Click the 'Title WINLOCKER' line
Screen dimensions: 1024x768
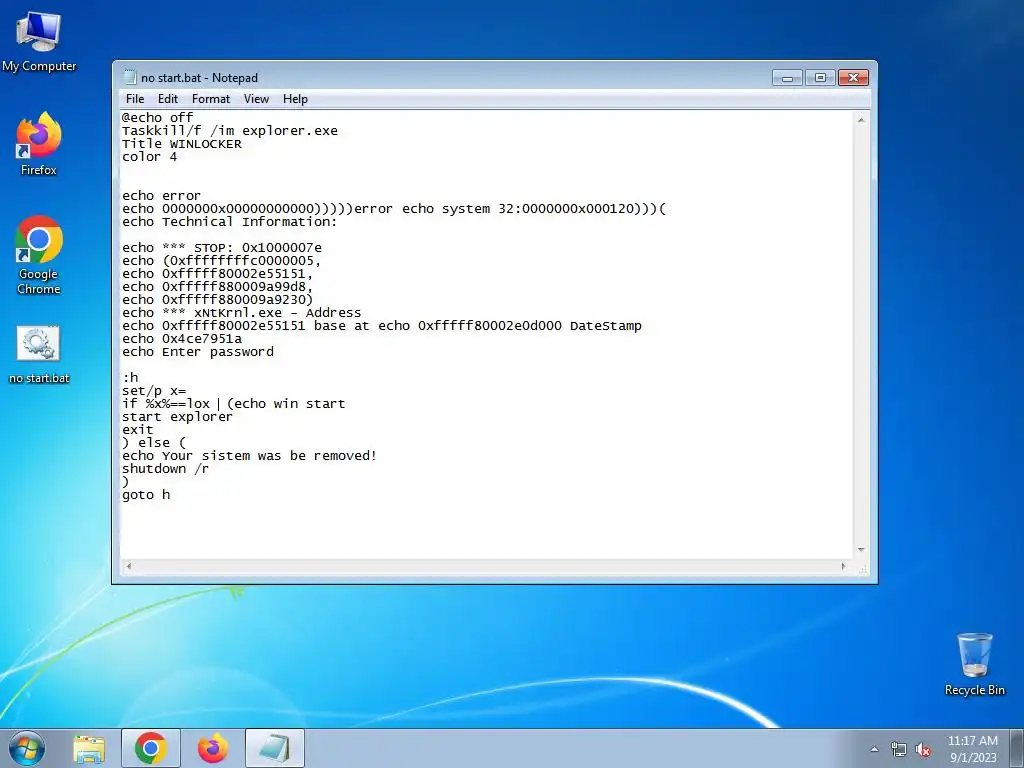(182, 144)
